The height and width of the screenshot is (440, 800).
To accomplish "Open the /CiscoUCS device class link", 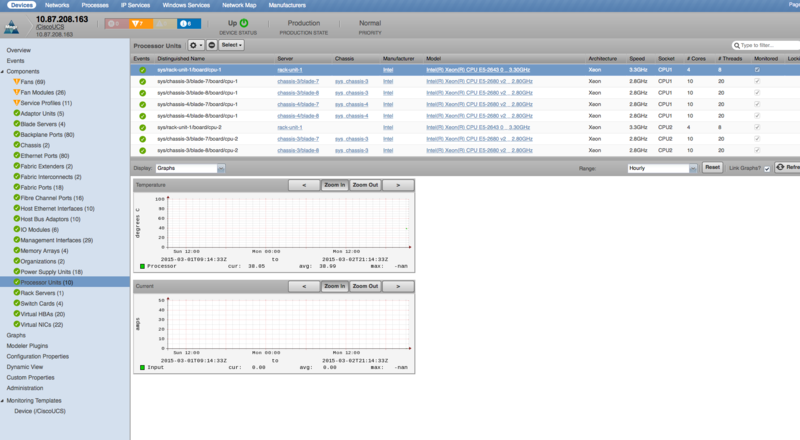I will [50, 27].
